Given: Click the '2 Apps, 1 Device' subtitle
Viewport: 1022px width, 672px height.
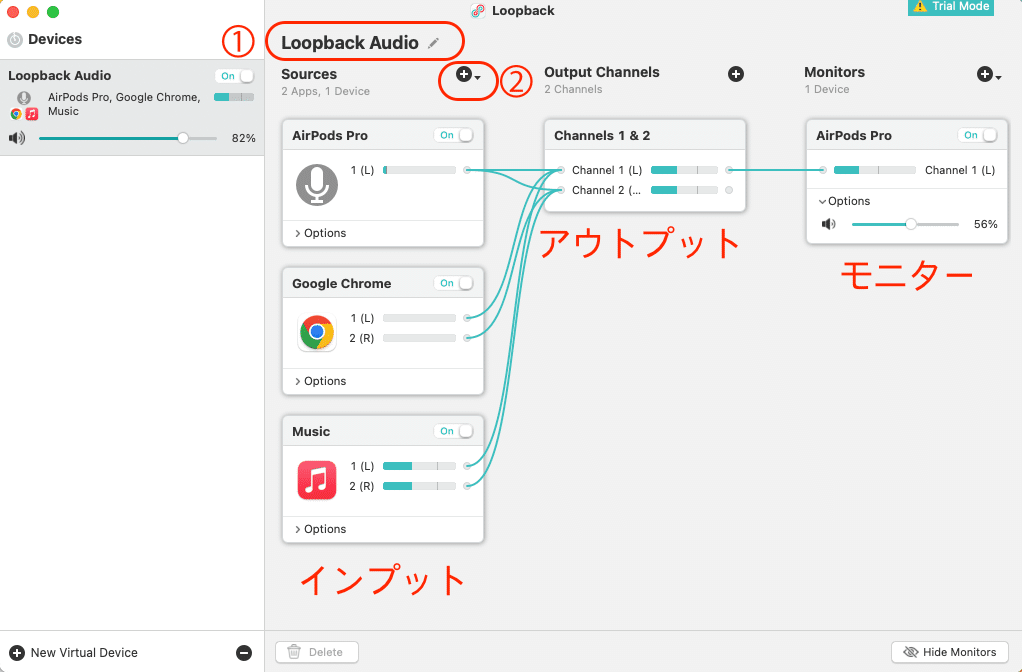Looking at the screenshot, I should [x=325, y=91].
